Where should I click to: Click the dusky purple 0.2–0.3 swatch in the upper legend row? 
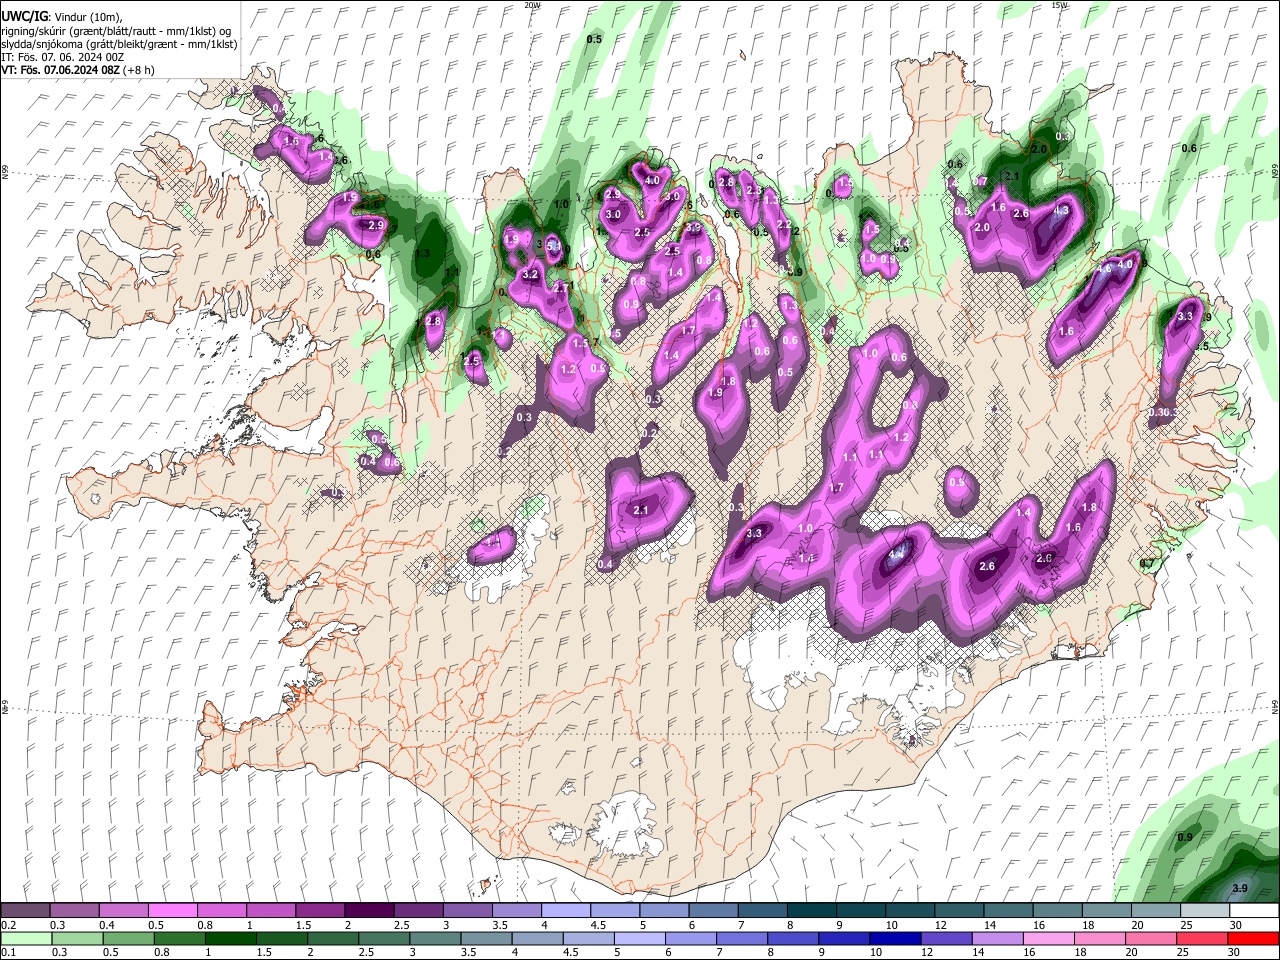(25, 911)
